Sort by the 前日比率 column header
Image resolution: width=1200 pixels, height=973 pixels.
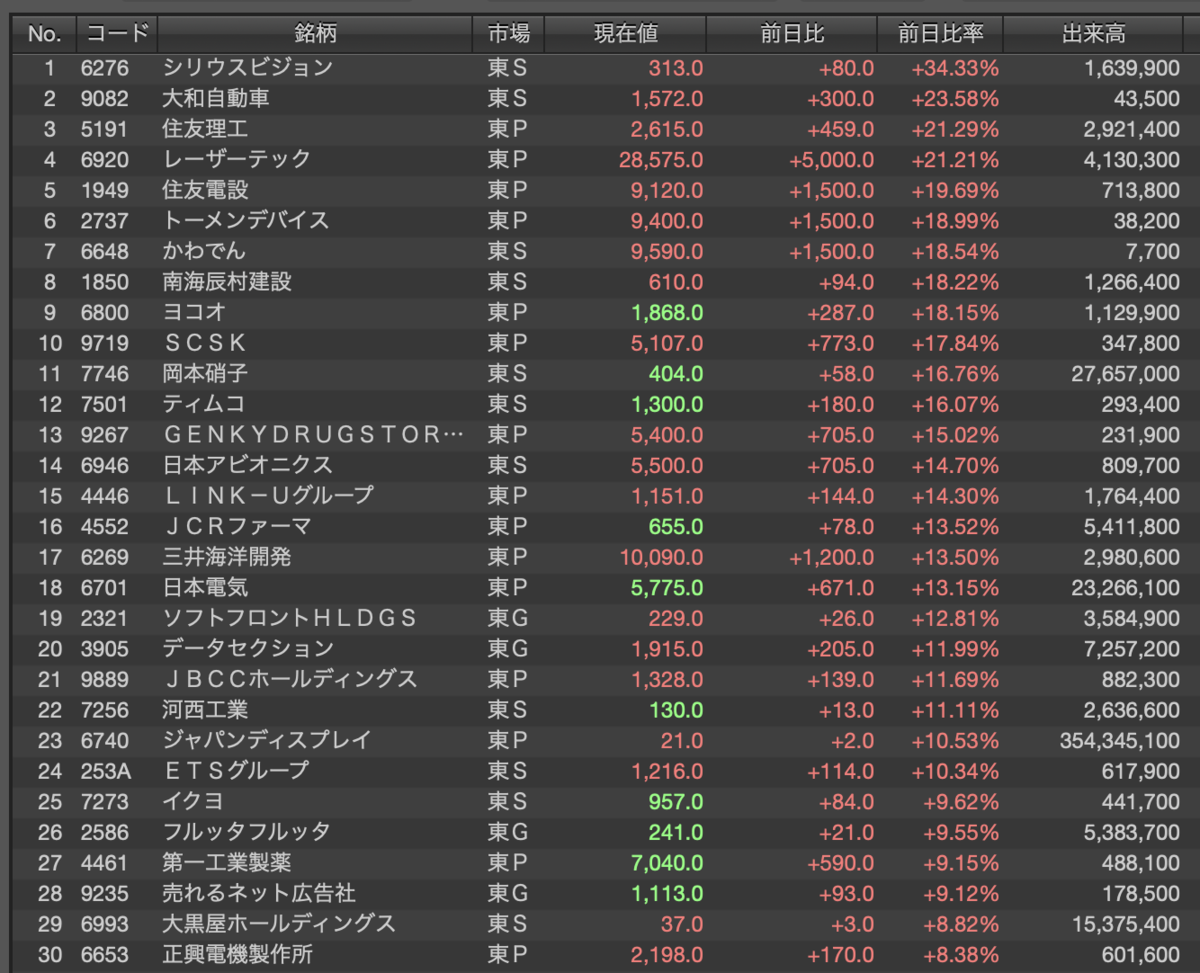click(x=940, y=34)
